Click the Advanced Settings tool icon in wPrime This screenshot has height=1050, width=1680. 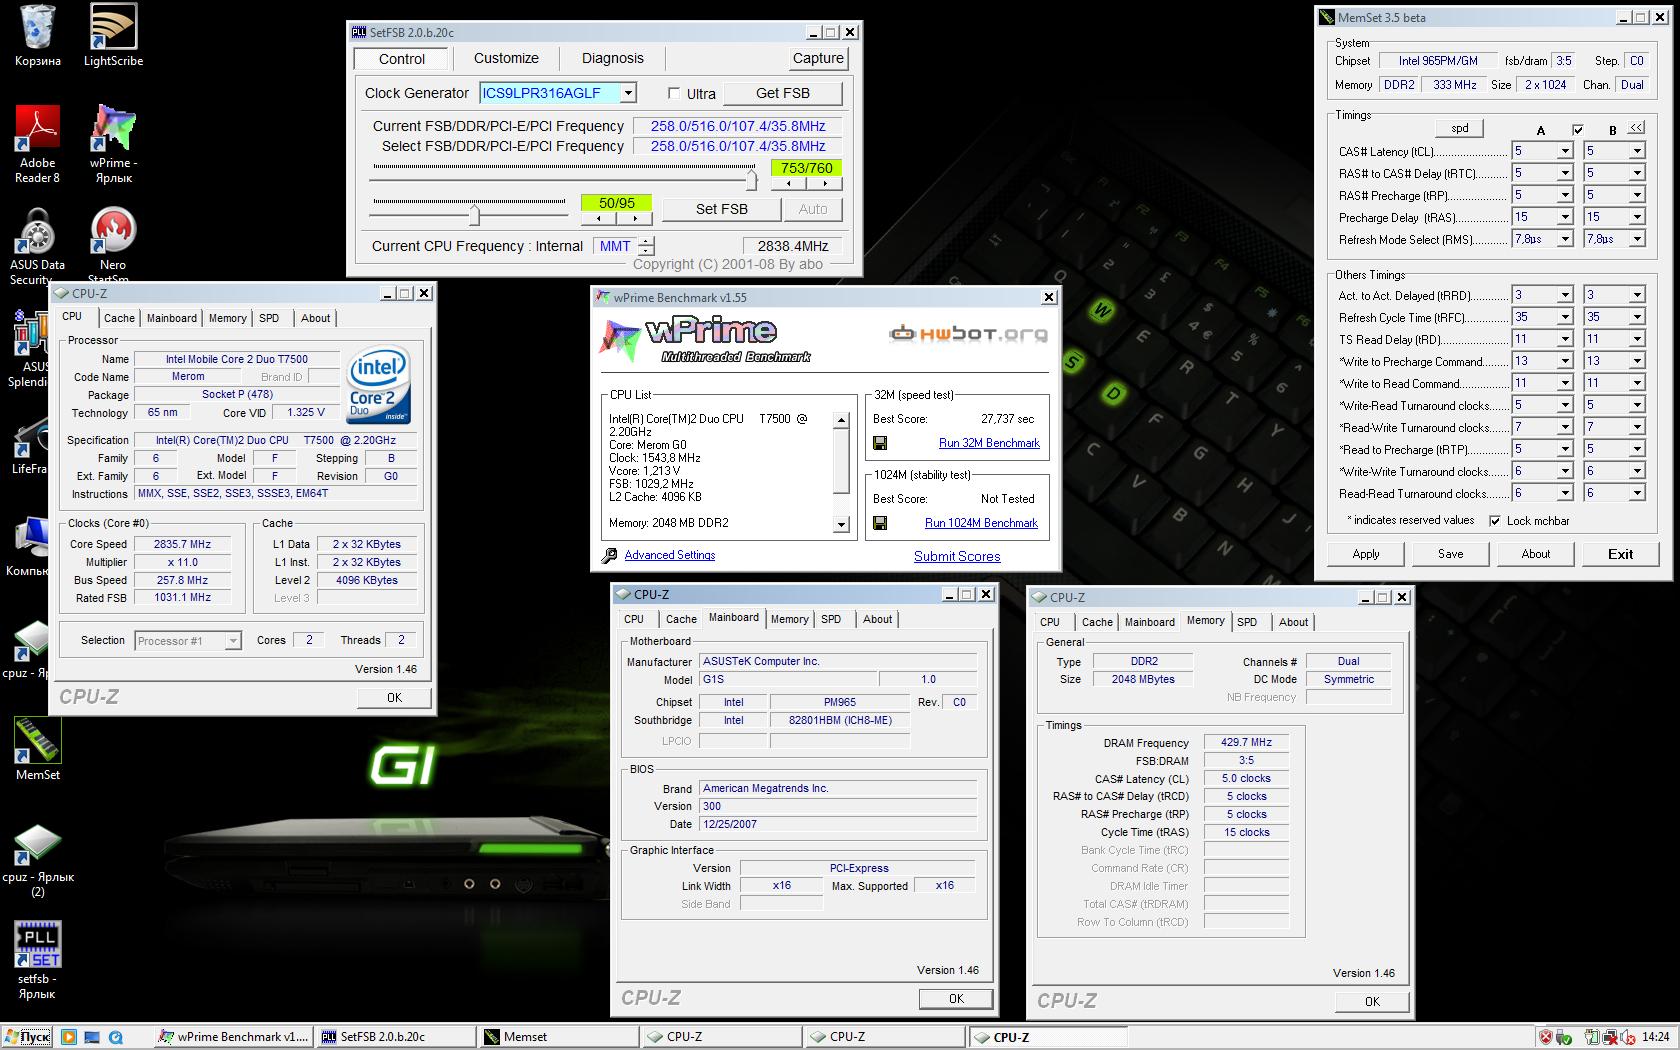pyautogui.click(x=609, y=555)
